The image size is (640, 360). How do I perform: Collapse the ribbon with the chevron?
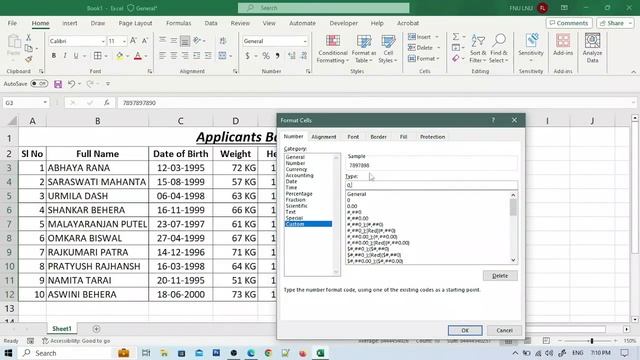(633, 72)
